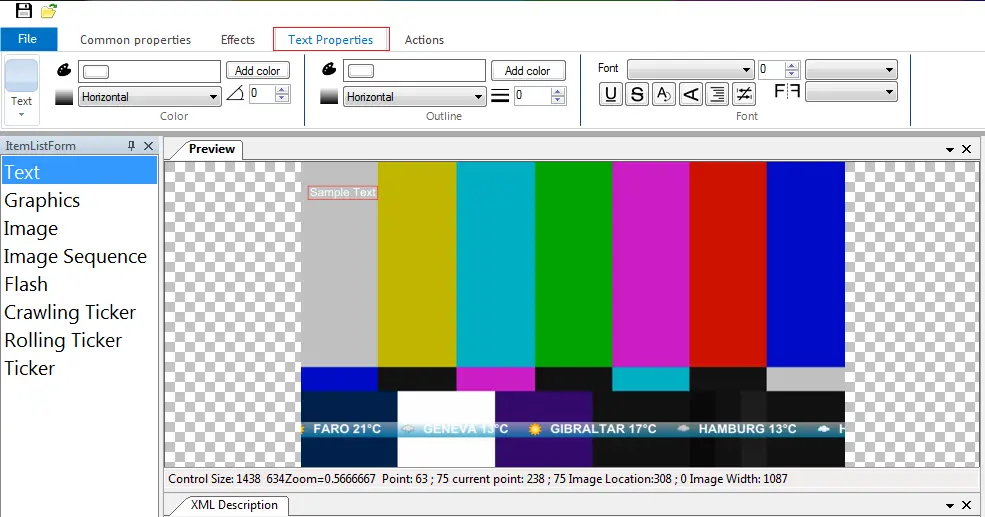Toggle underline text formatting
Viewport: 985px width, 517px height.
point(610,95)
